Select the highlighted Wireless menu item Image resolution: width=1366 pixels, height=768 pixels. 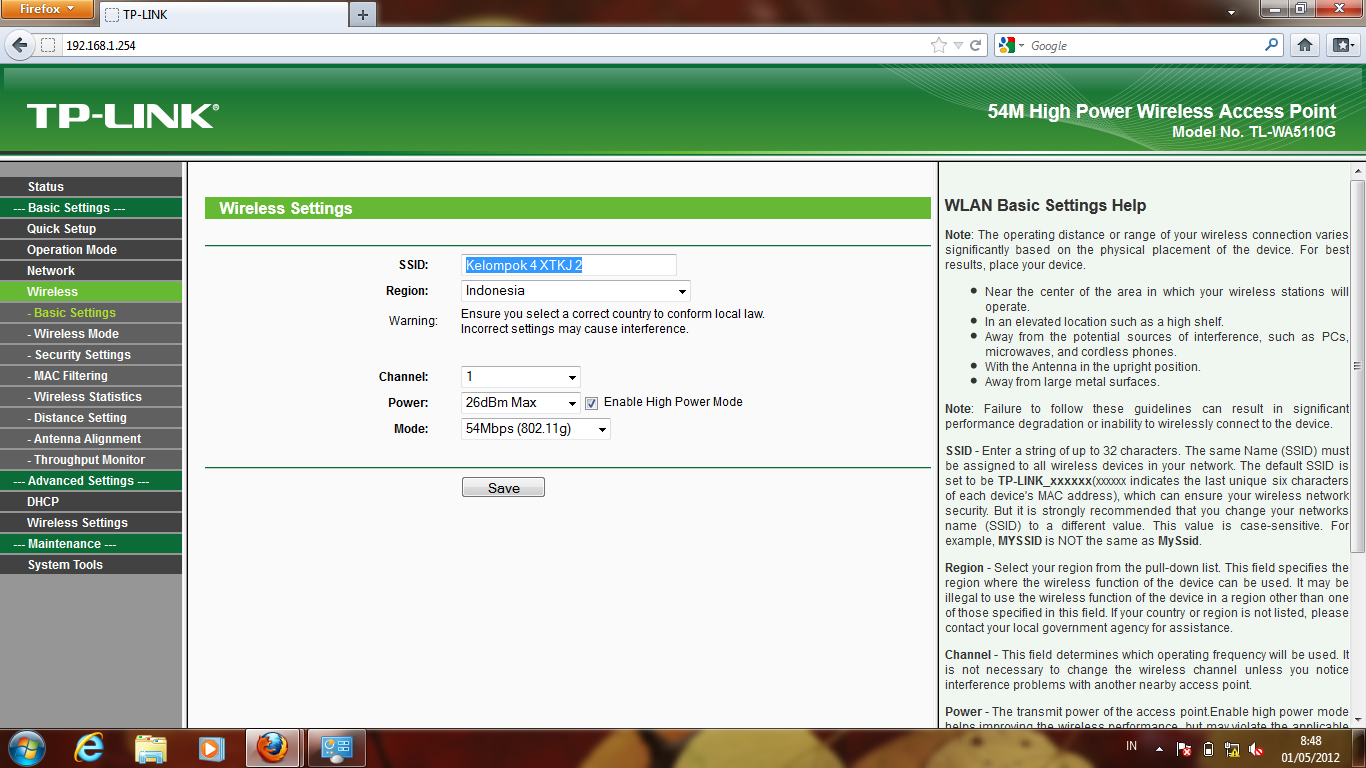pyautogui.click(x=91, y=292)
